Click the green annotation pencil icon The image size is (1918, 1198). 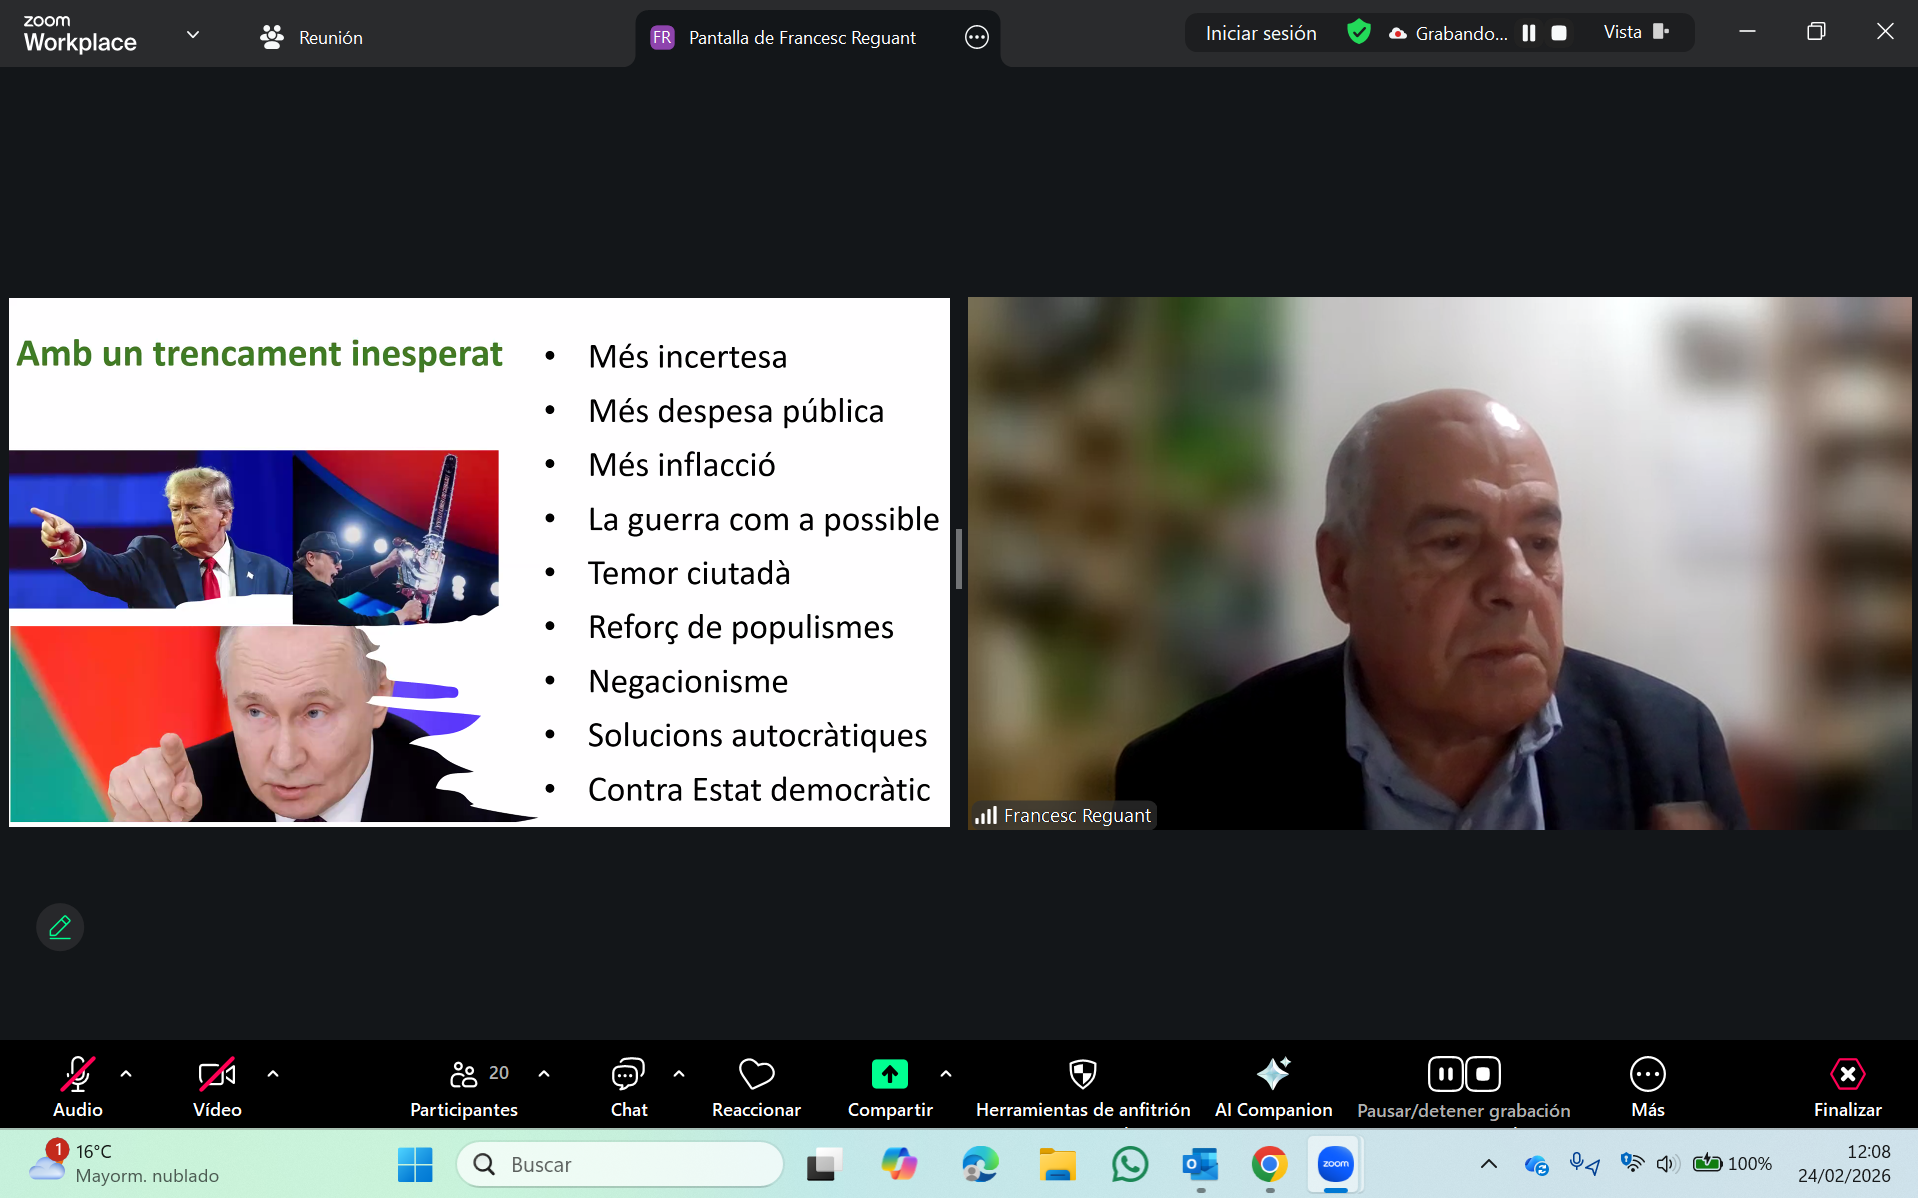pos(60,927)
